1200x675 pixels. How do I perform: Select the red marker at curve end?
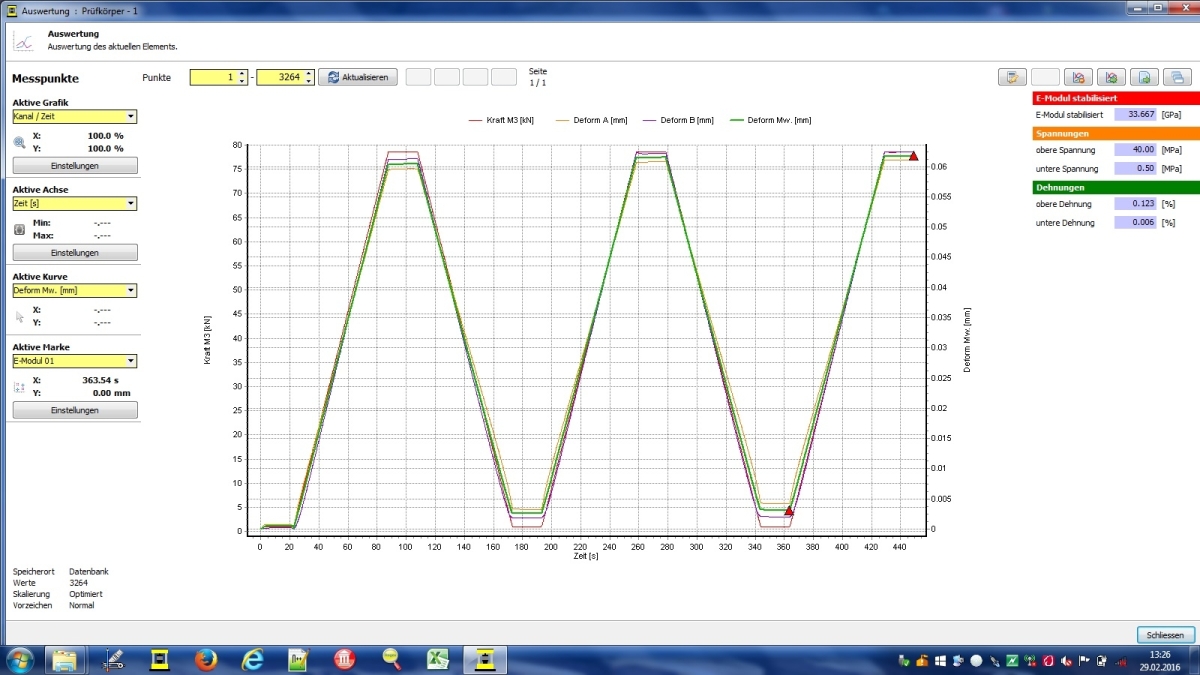913,156
